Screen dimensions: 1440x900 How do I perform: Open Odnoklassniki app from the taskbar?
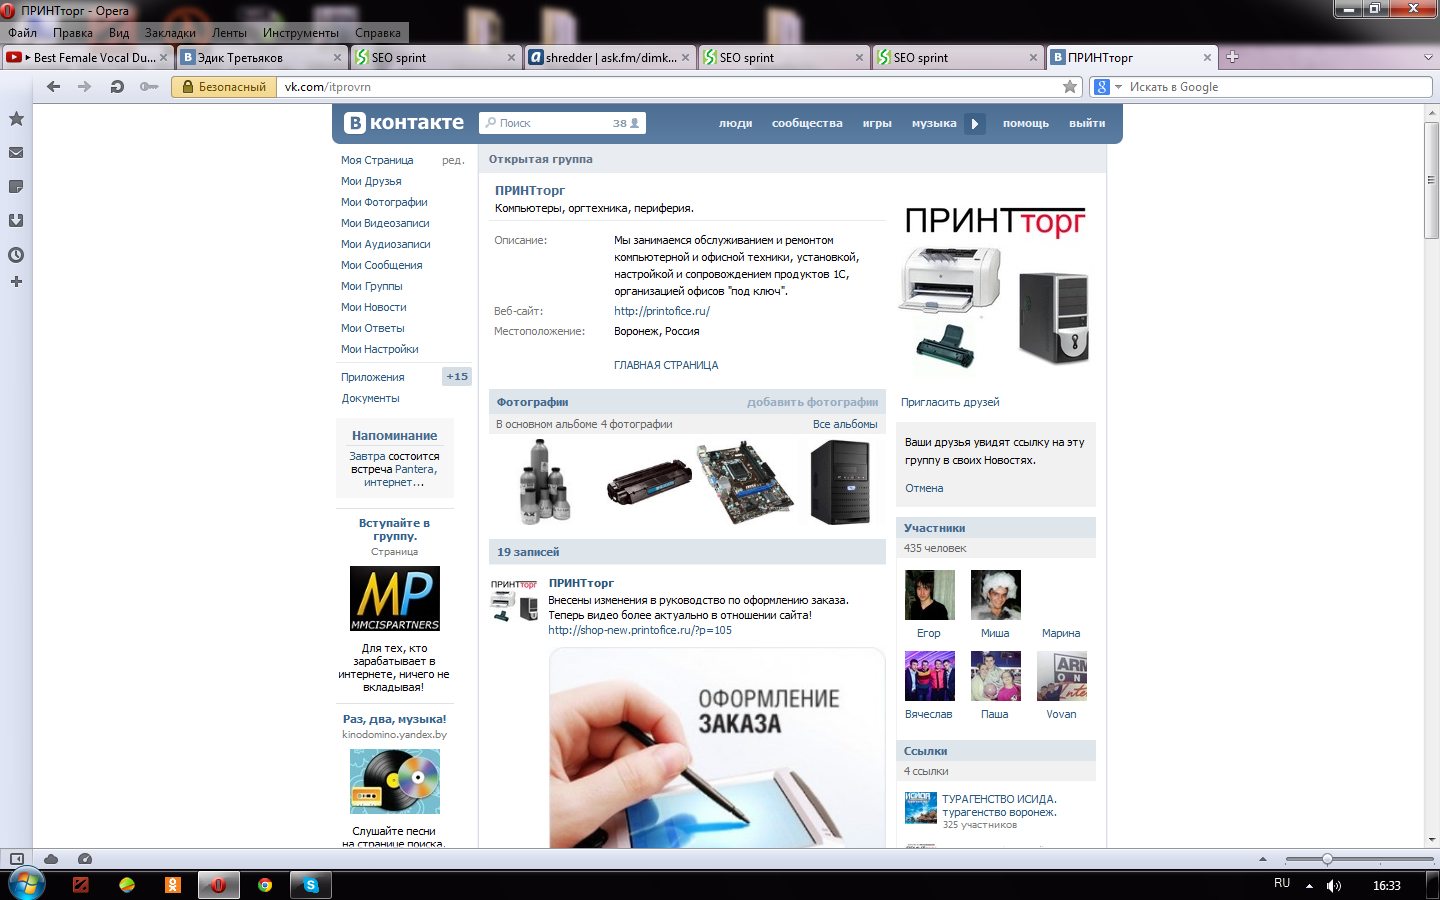173,885
